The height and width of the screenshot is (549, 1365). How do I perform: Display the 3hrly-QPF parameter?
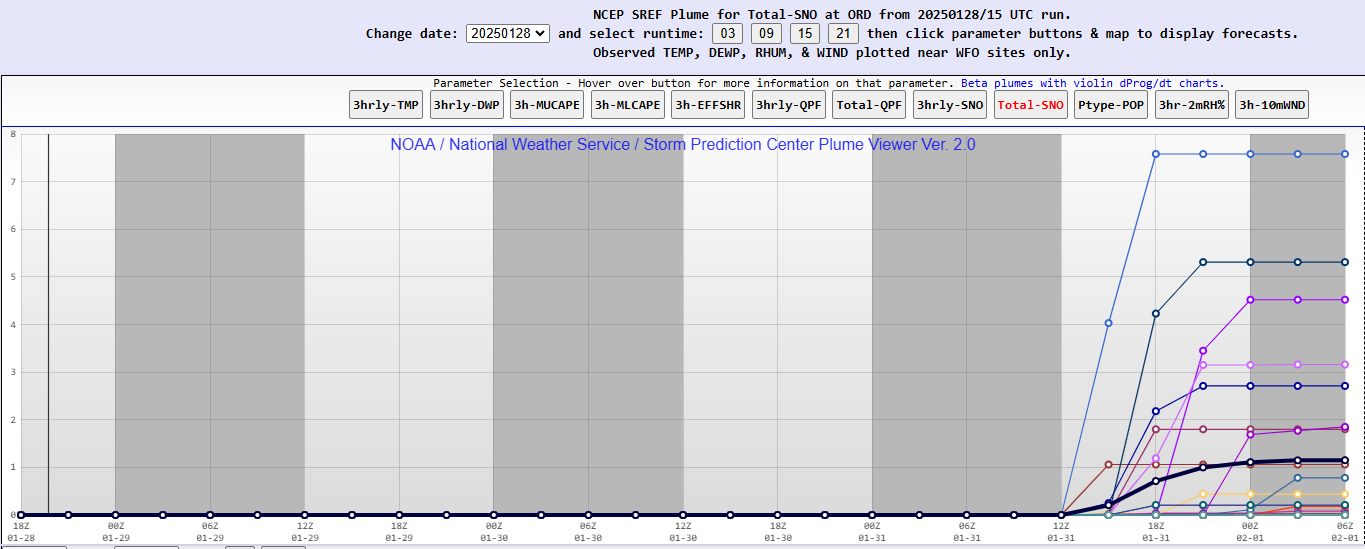(x=789, y=104)
